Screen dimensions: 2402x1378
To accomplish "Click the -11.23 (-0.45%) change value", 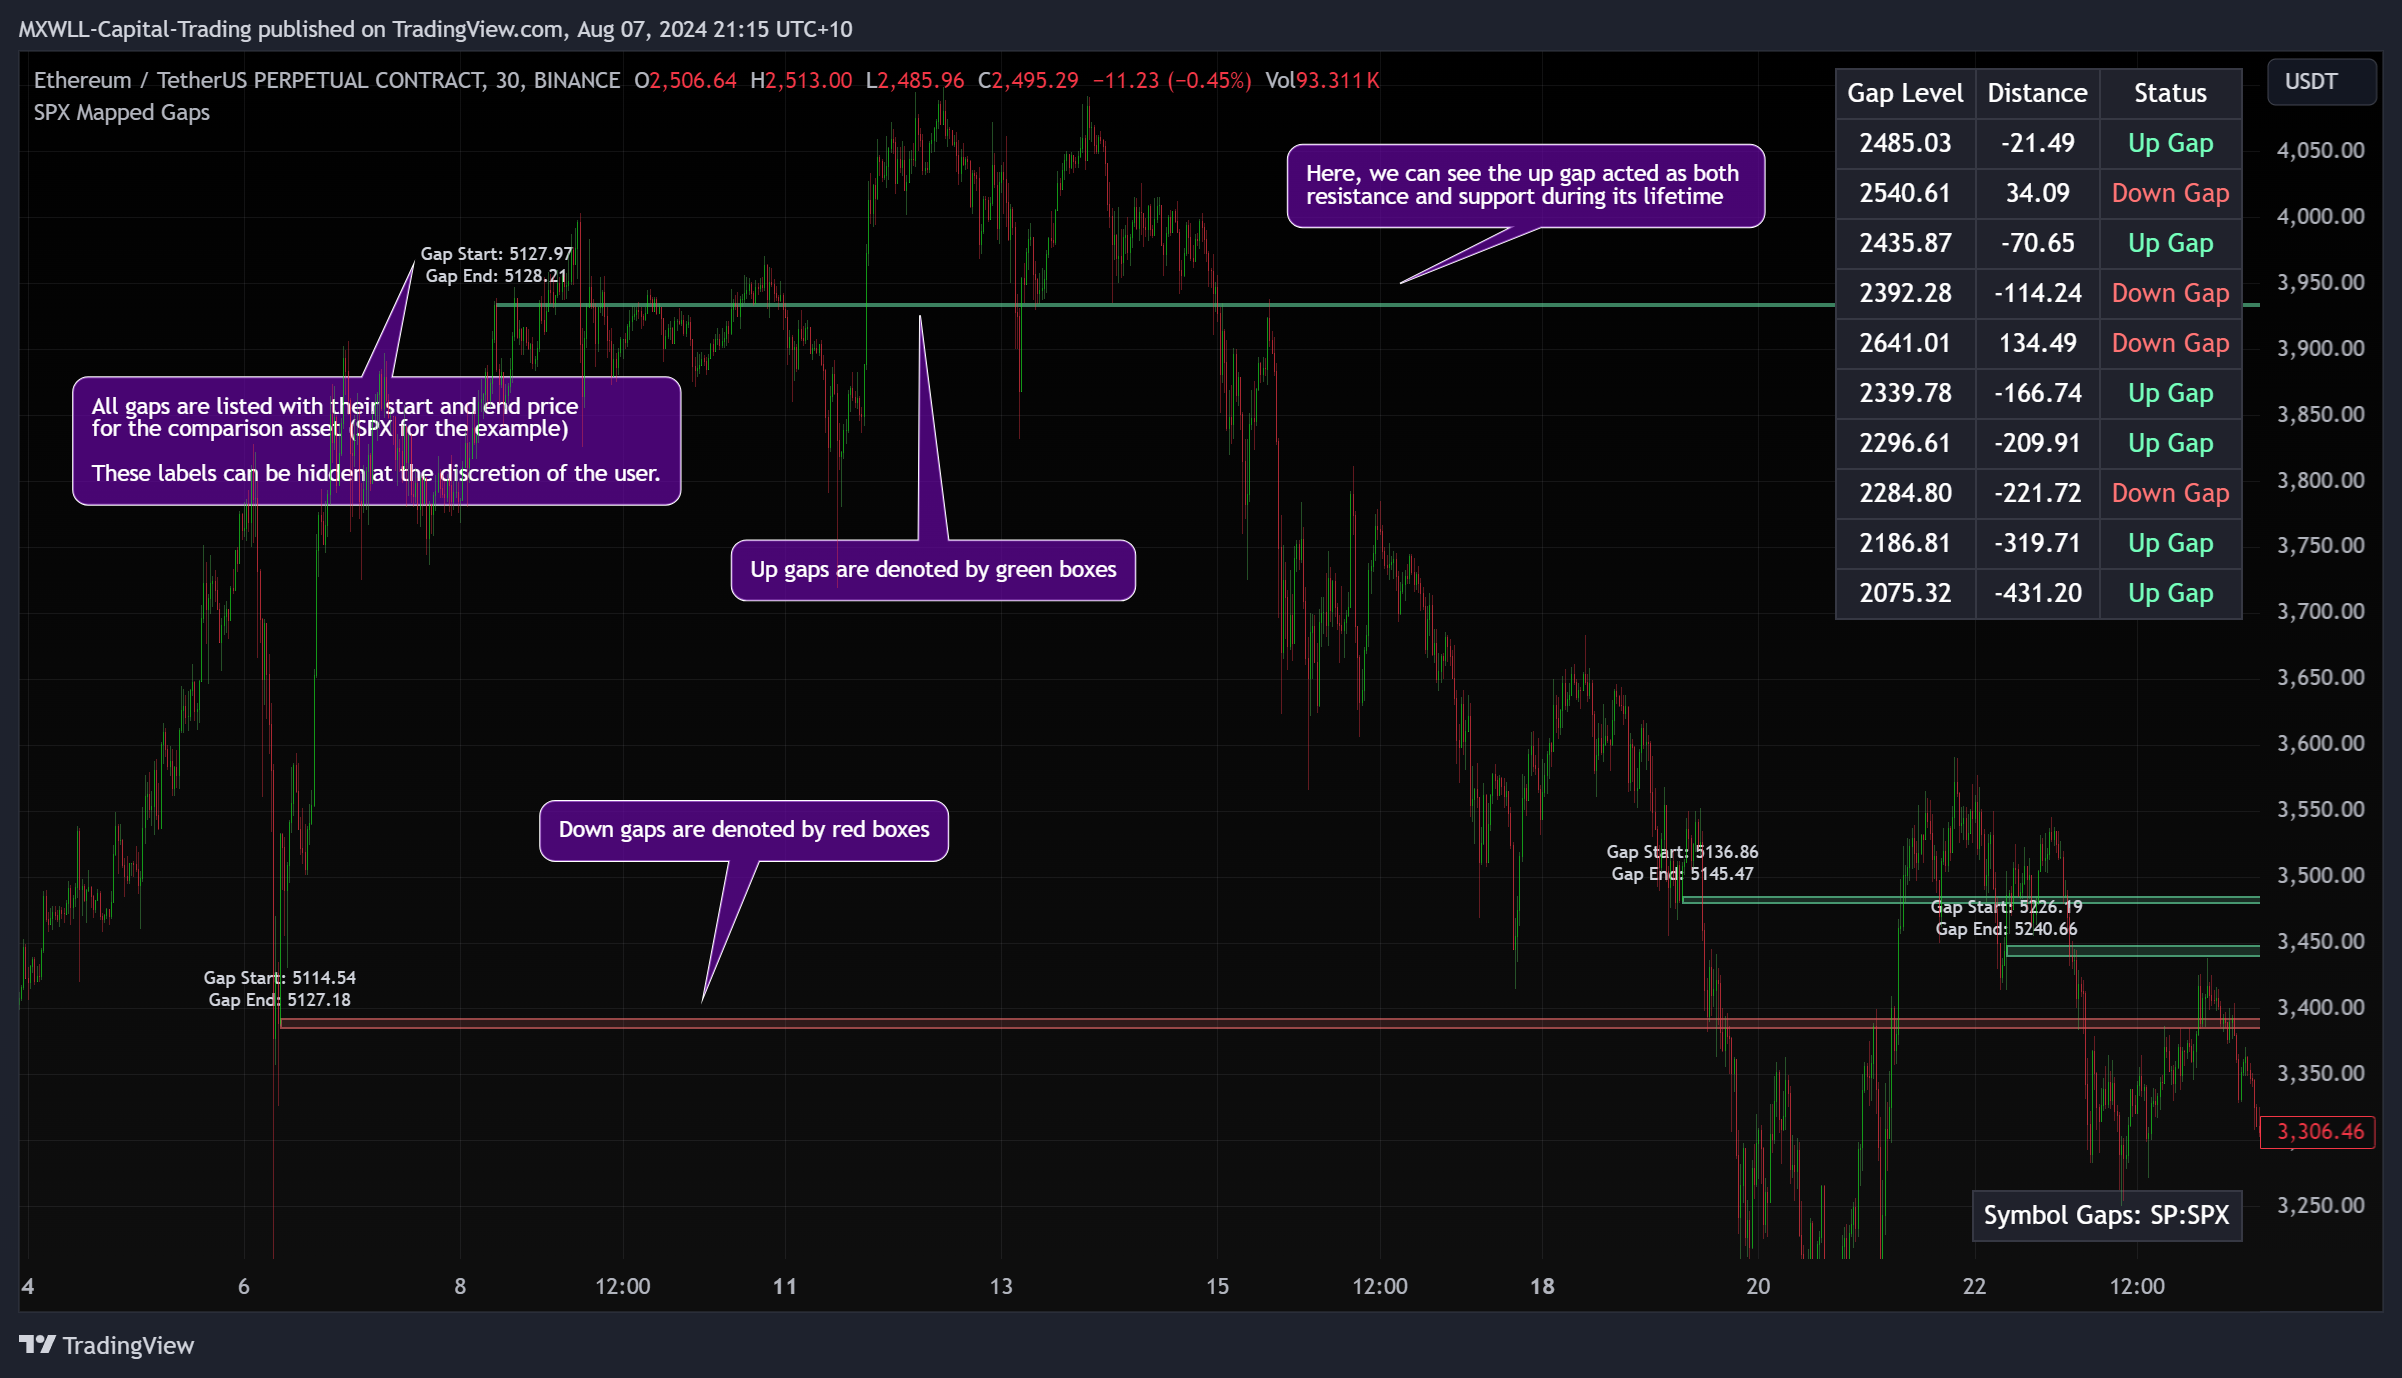I will coord(1172,80).
